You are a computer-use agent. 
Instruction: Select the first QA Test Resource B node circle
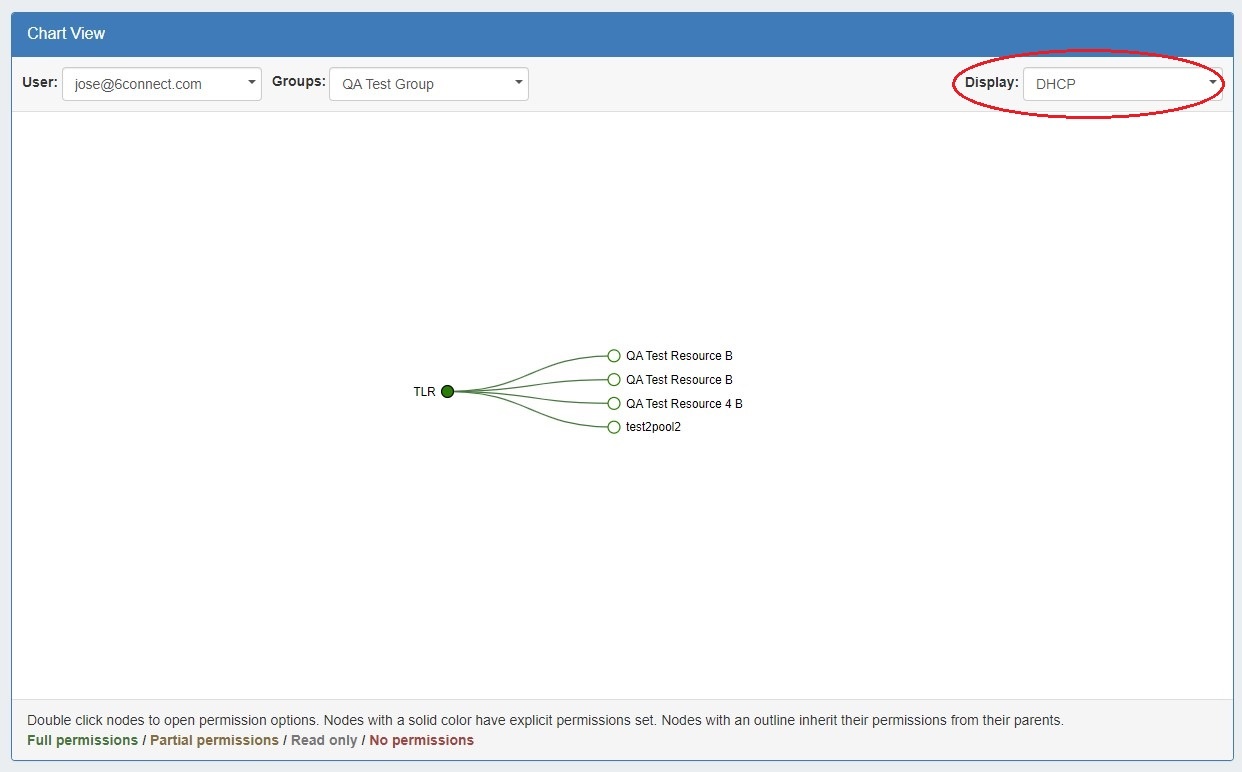(x=614, y=356)
